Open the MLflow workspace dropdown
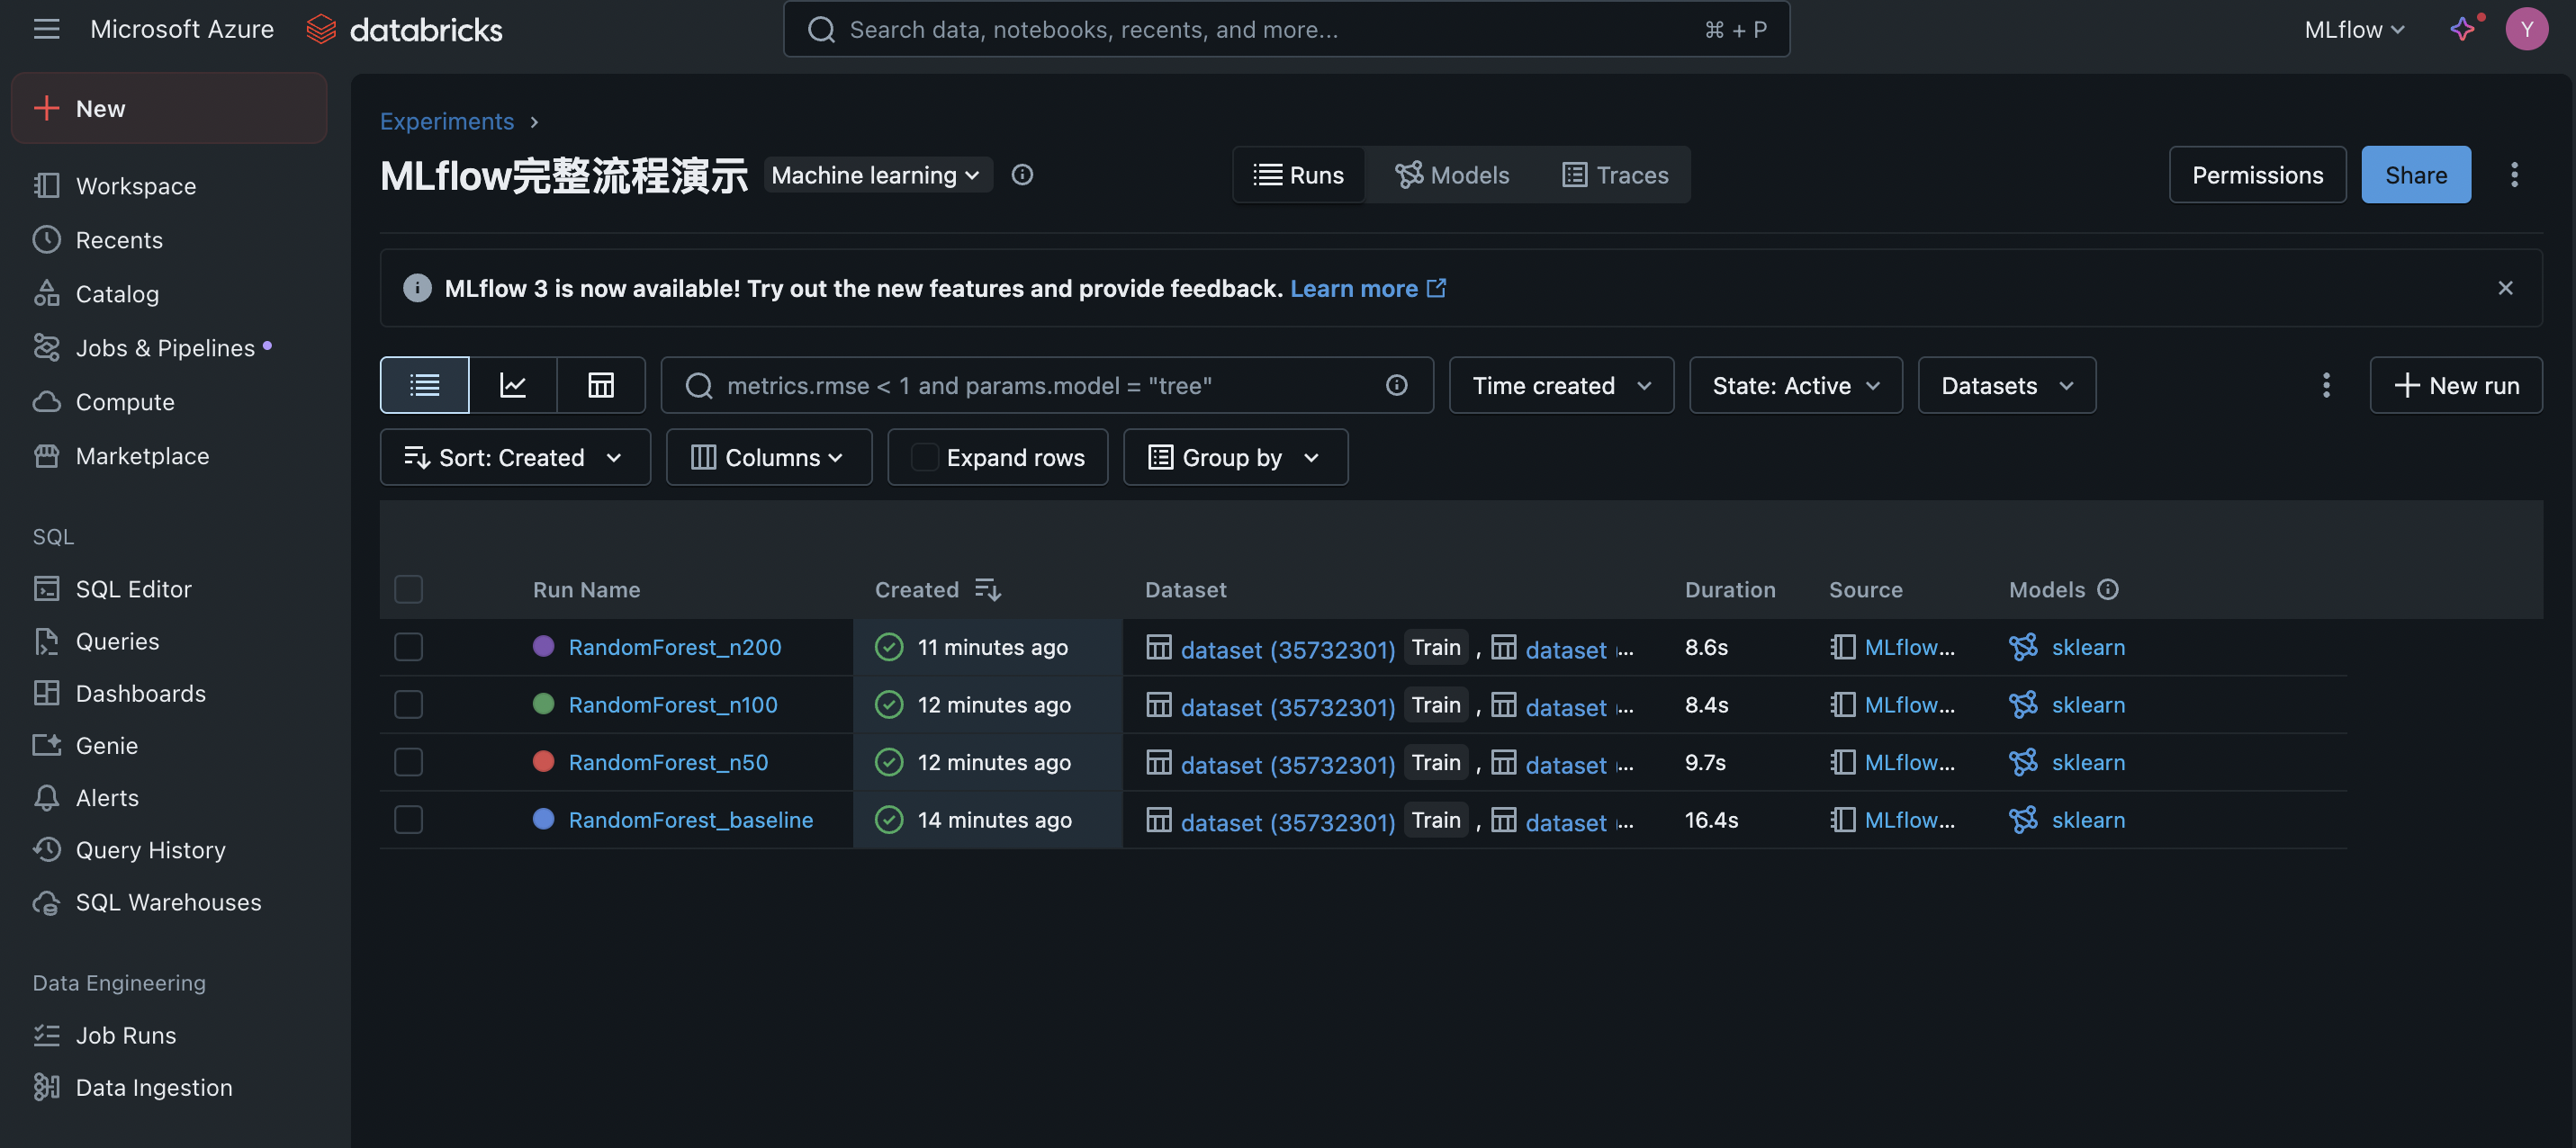This screenshot has width=2576, height=1148. (2354, 29)
